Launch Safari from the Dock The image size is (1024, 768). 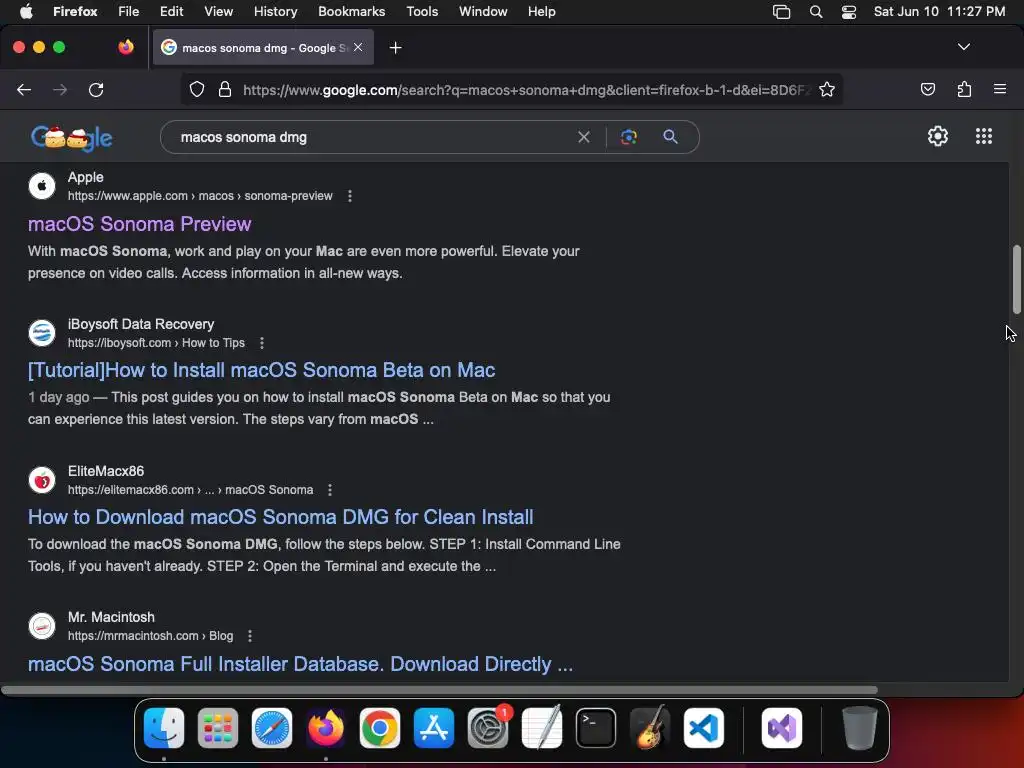tap(272, 728)
